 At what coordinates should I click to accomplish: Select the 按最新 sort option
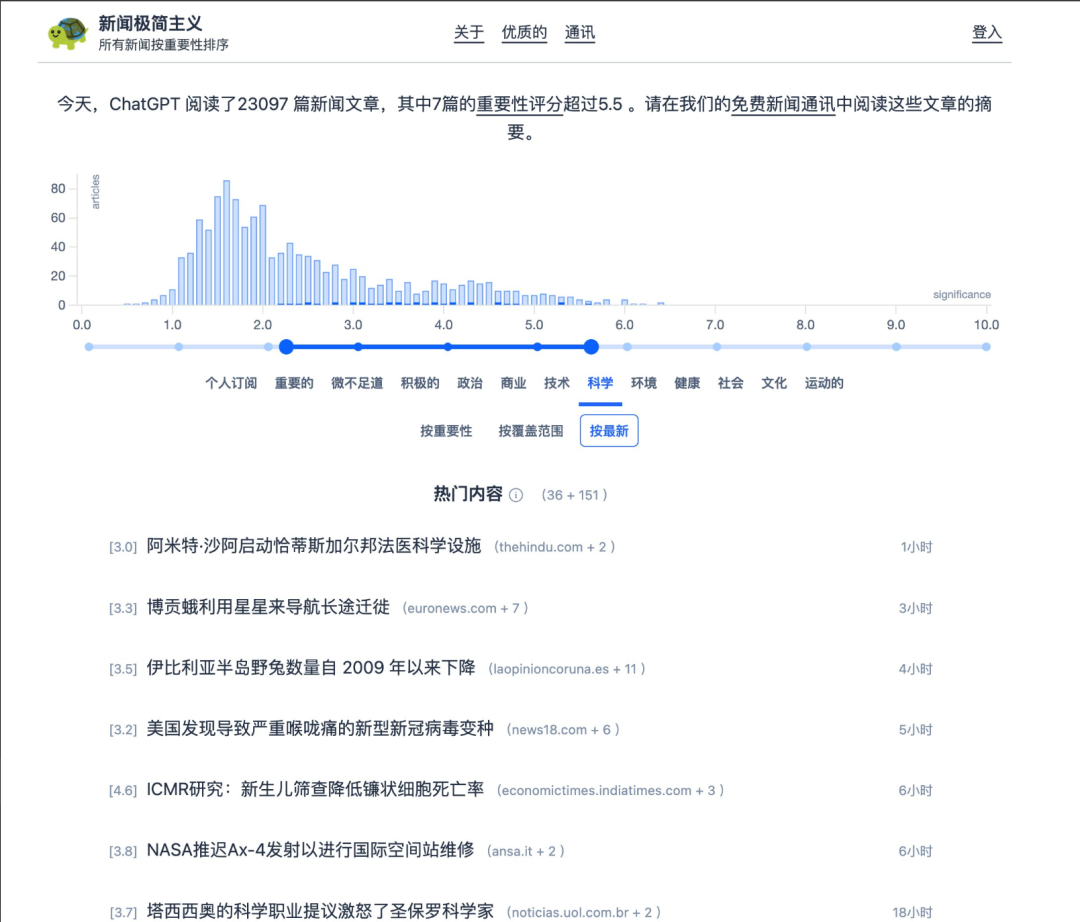coord(609,430)
